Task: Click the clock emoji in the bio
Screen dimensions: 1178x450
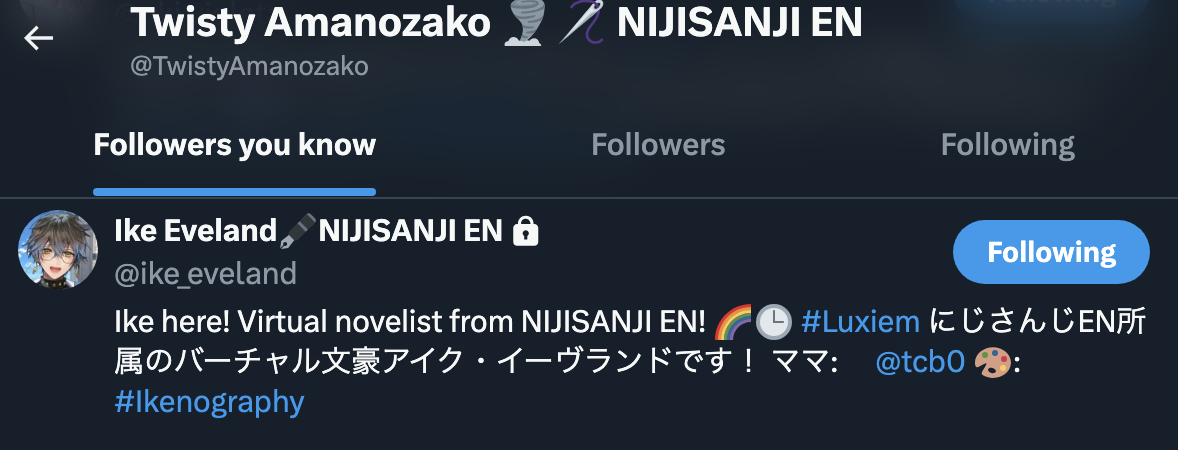Action: [773, 322]
